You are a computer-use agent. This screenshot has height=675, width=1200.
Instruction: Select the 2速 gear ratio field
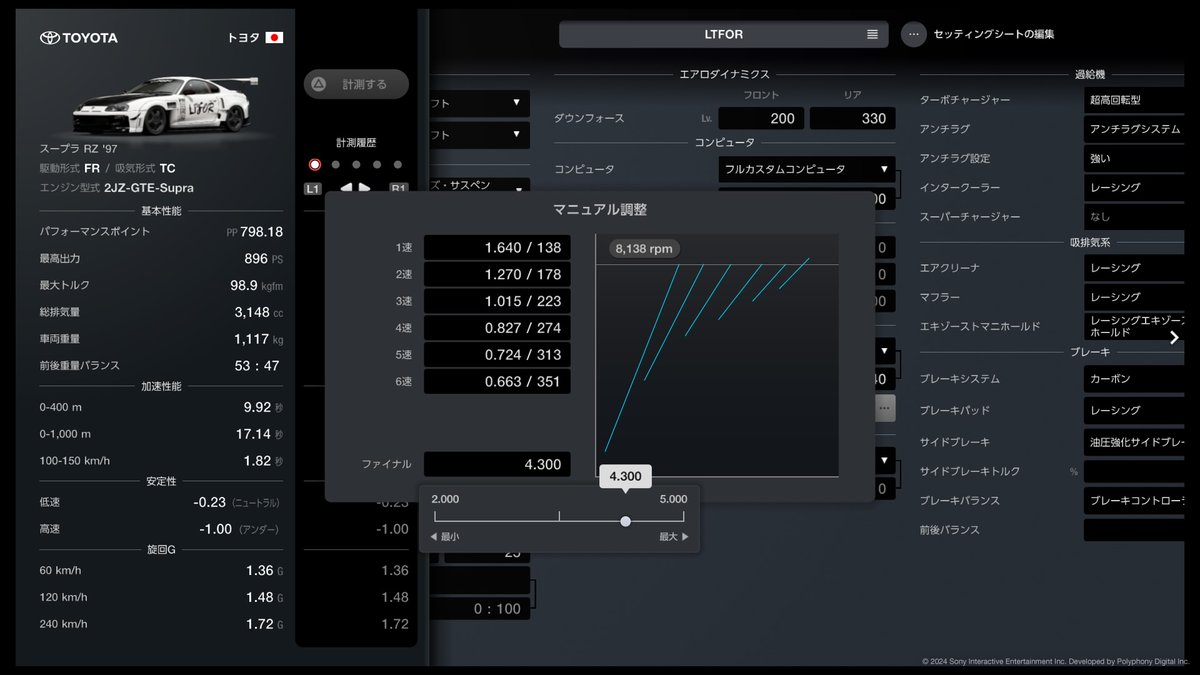(x=497, y=274)
